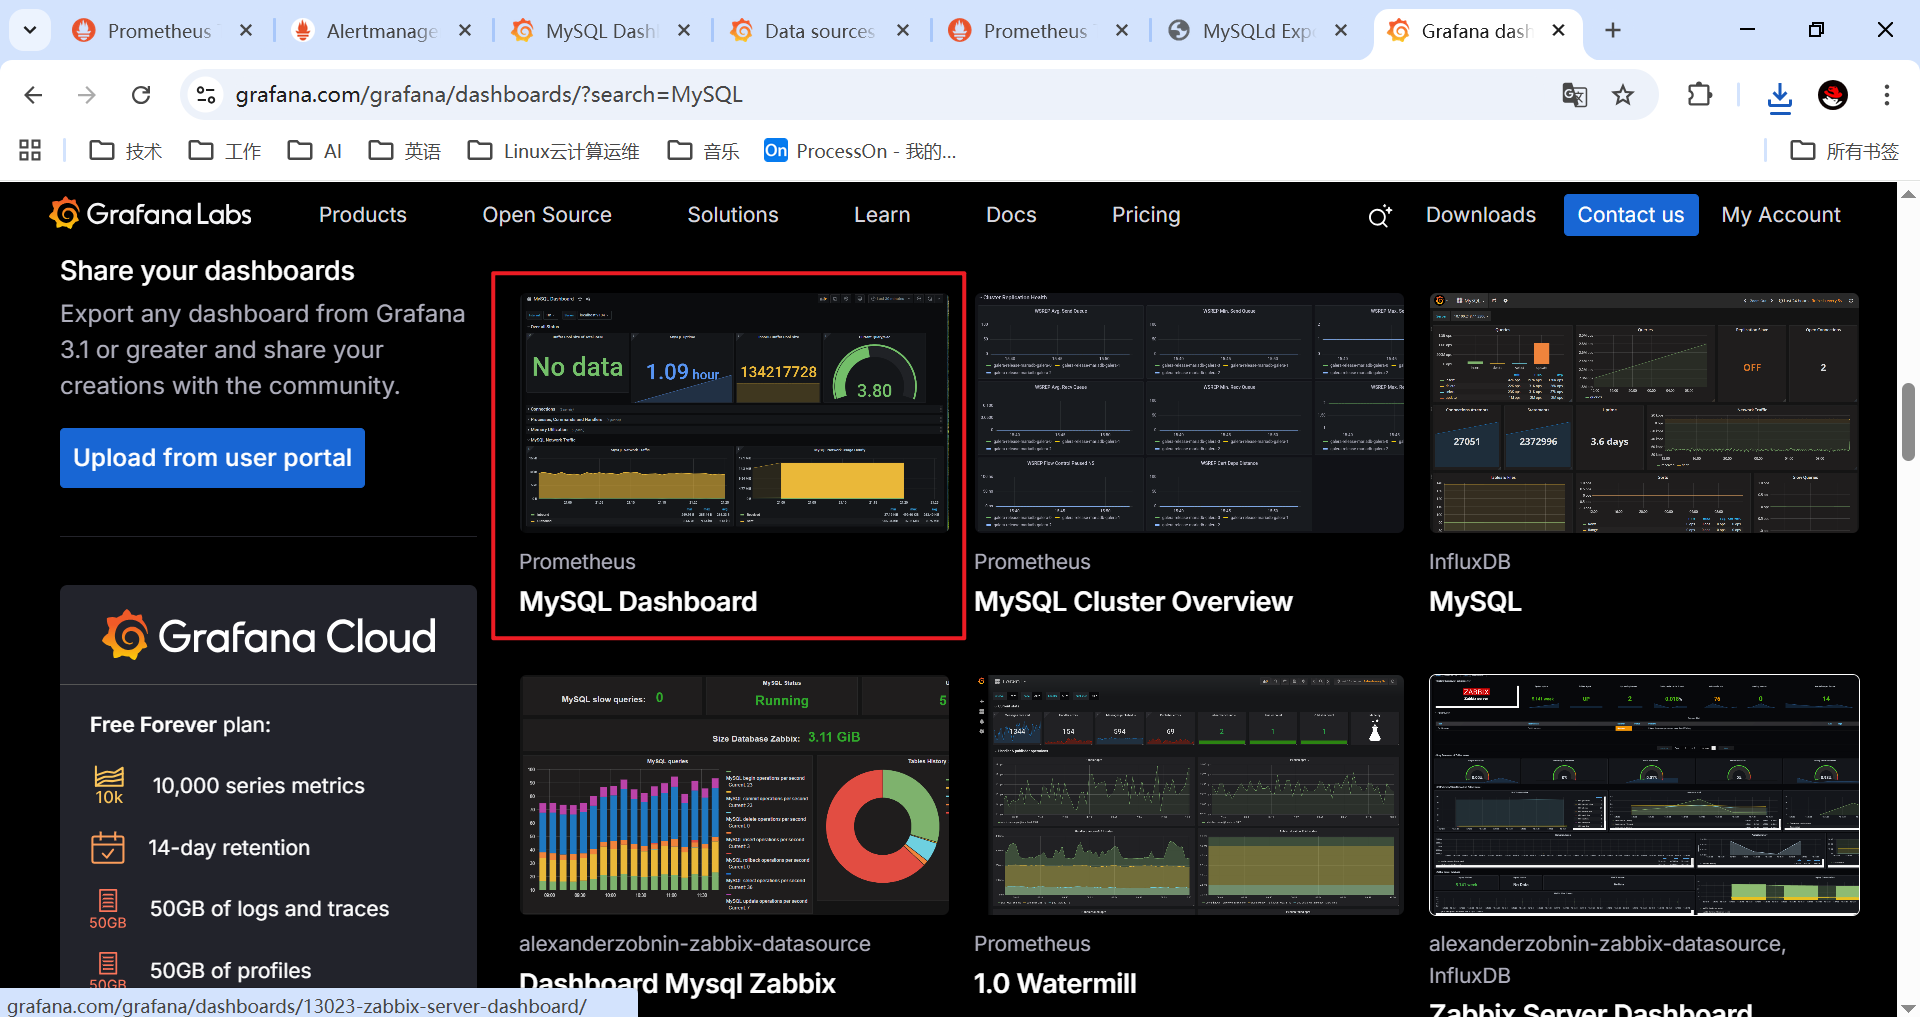Open the AI bookmark folder
The width and height of the screenshot is (1920, 1017).
(314, 151)
